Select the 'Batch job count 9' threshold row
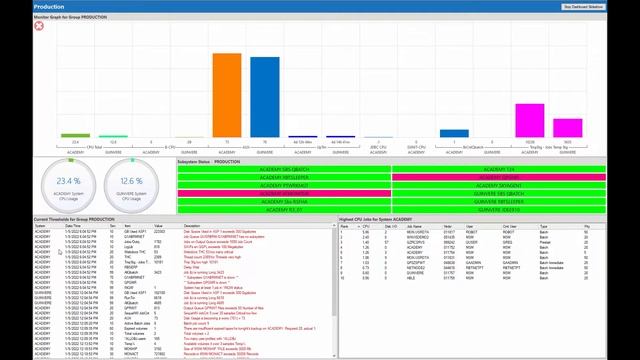 [x=183, y=323]
